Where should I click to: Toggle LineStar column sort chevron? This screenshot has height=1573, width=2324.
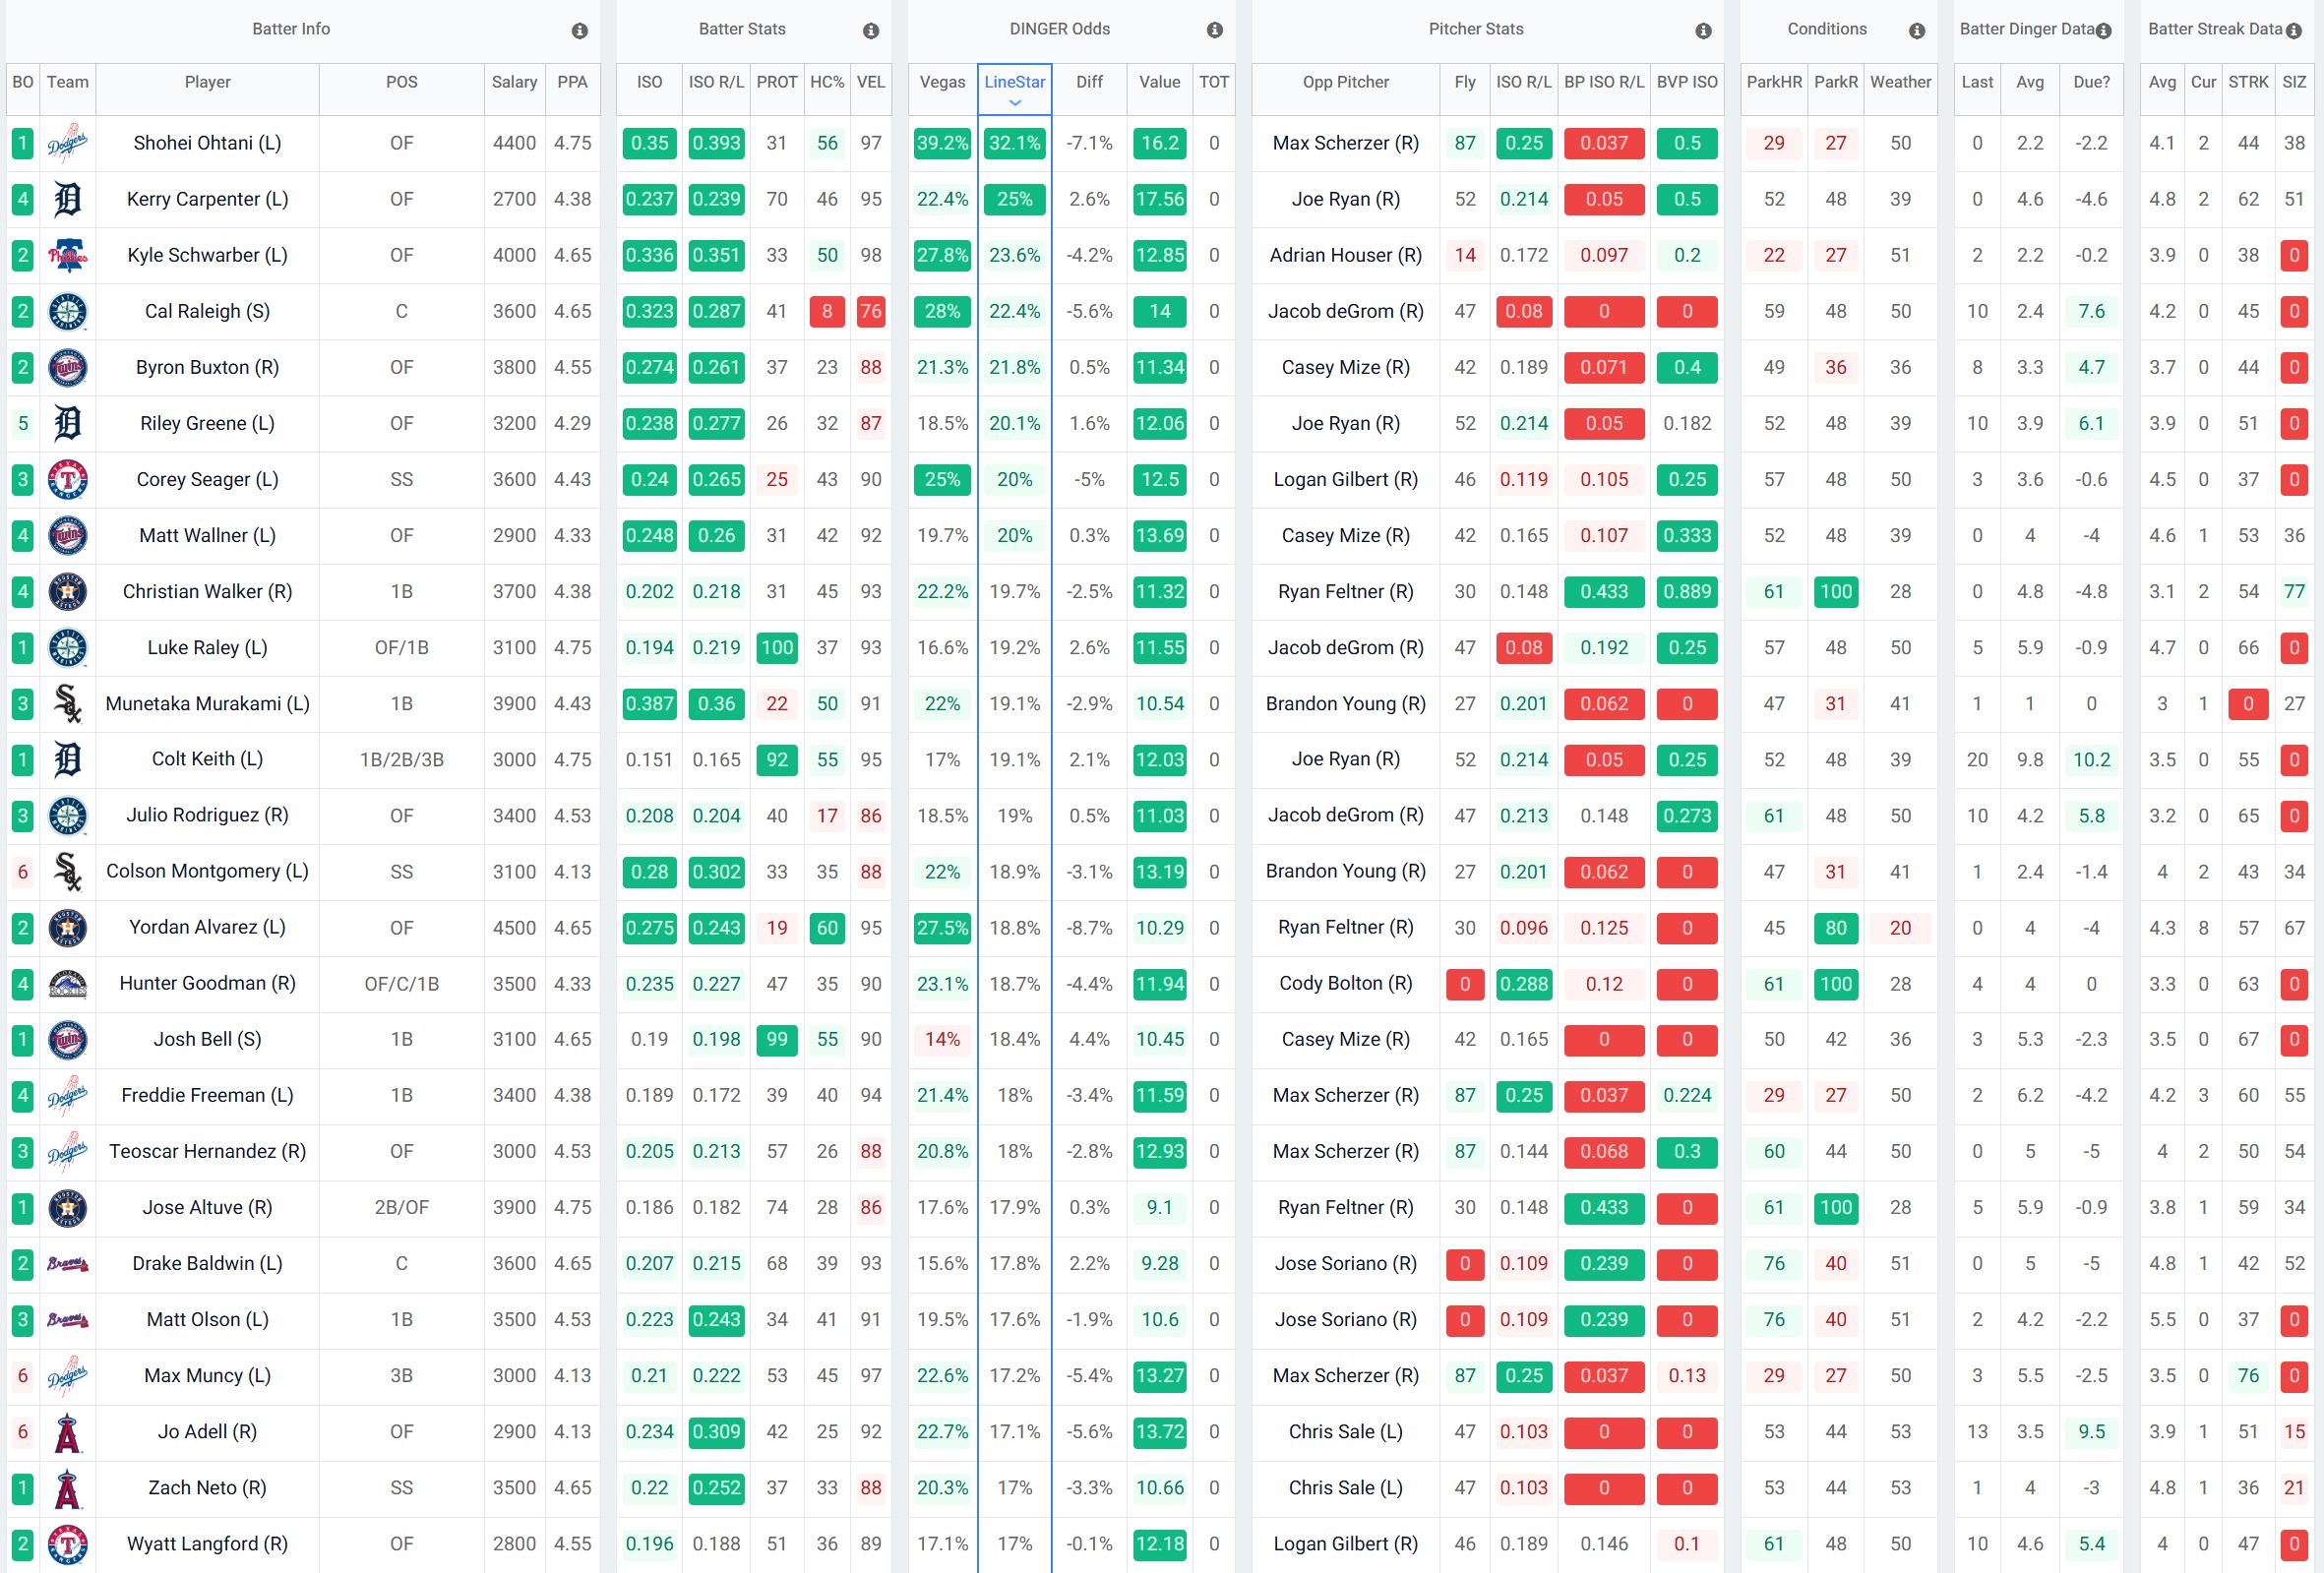pyautogui.click(x=1014, y=103)
